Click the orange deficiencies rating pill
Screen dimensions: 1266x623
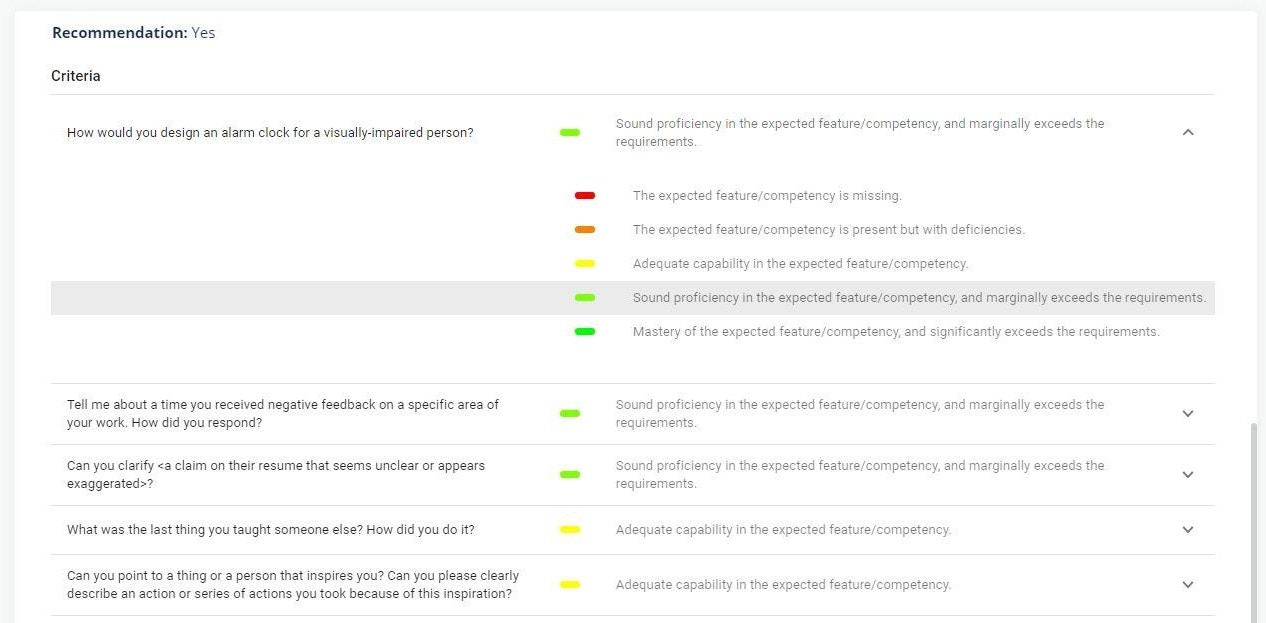tap(585, 229)
